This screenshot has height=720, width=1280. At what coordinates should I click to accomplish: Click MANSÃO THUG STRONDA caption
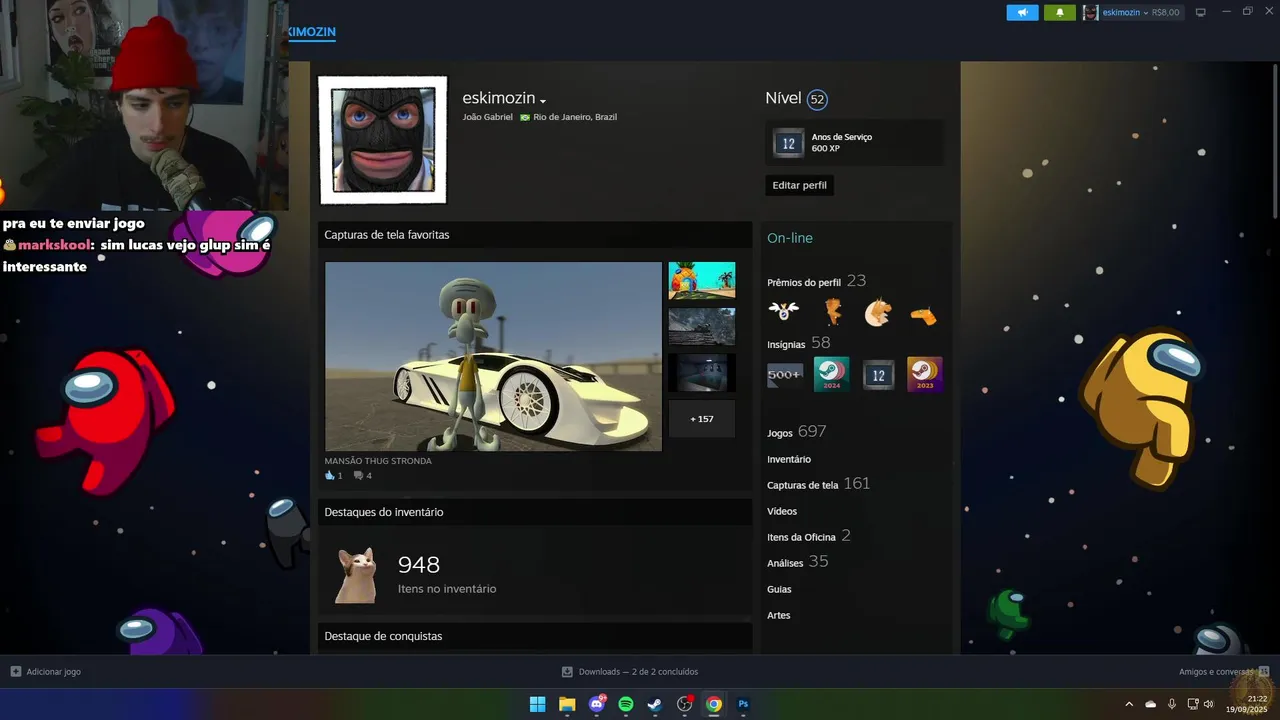click(378, 461)
